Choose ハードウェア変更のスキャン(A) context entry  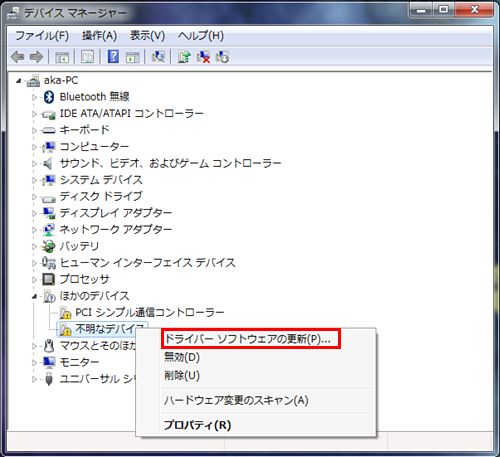click(x=236, y=400)
